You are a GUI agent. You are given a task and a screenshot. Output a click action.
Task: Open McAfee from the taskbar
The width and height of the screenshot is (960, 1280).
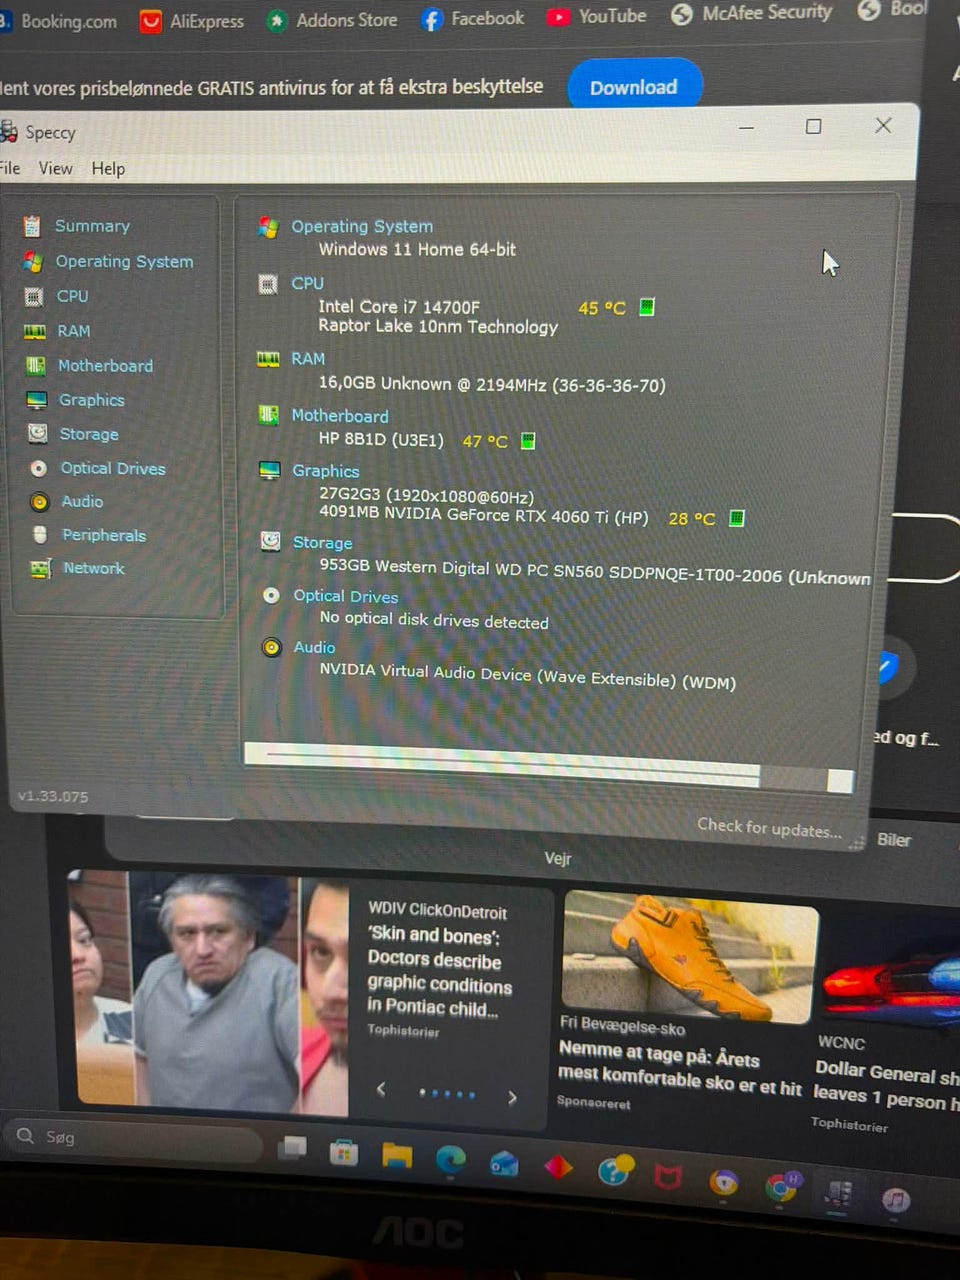coord(668,1177)
